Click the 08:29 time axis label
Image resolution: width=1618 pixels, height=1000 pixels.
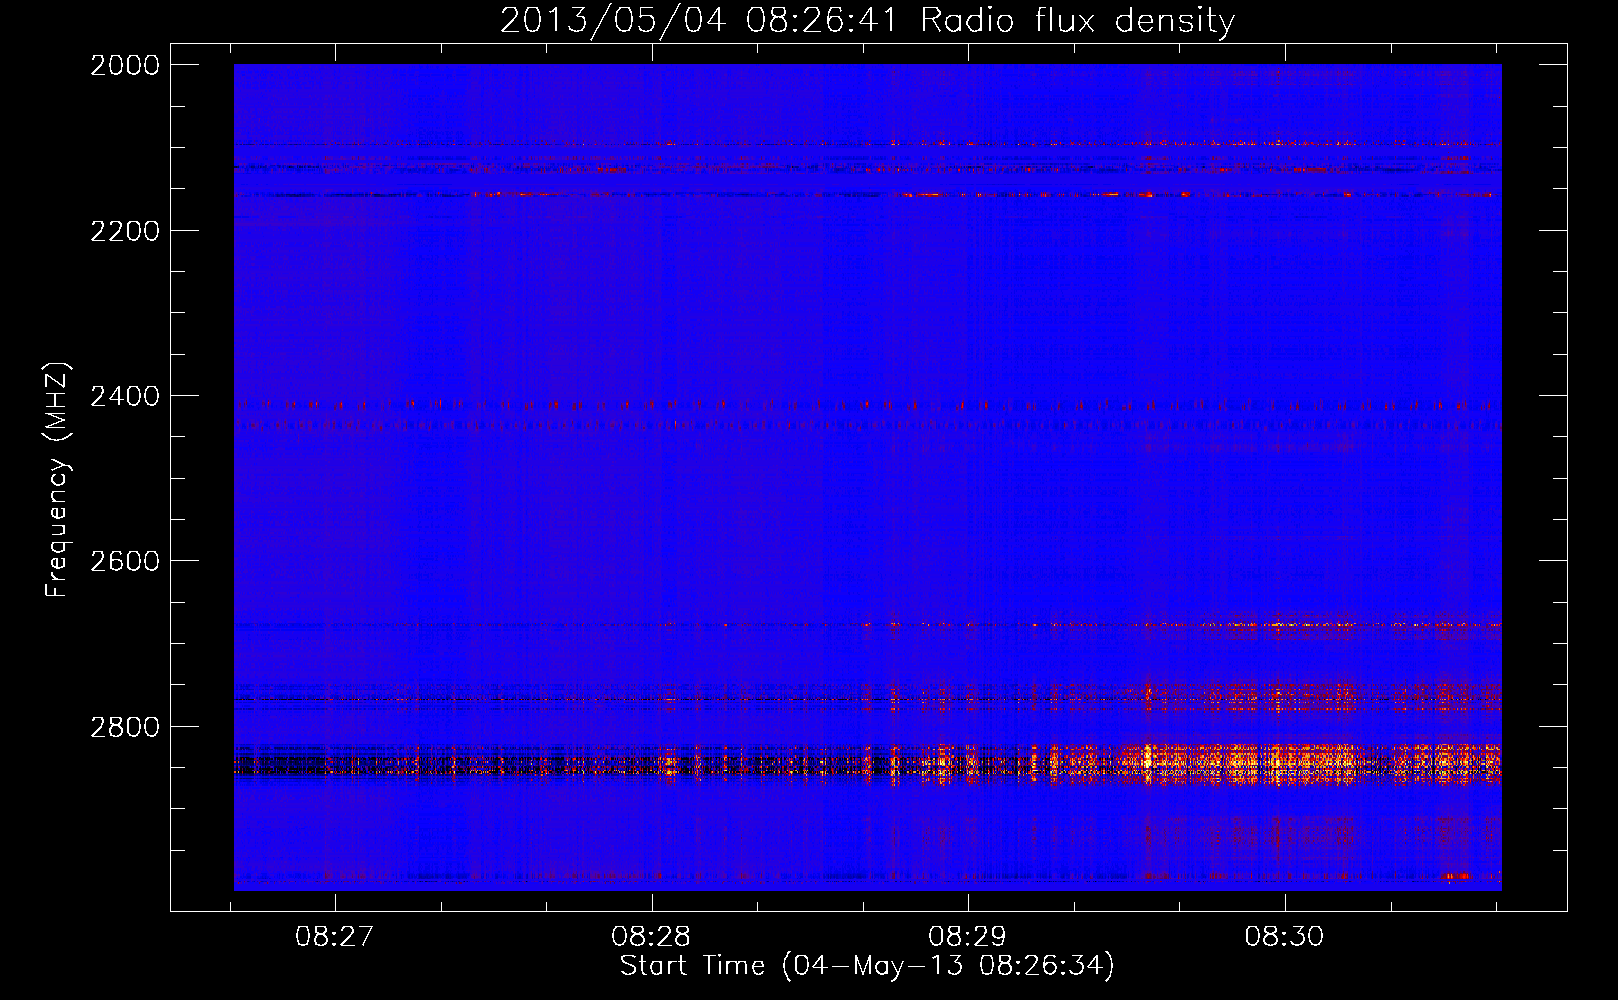(967, 937)
